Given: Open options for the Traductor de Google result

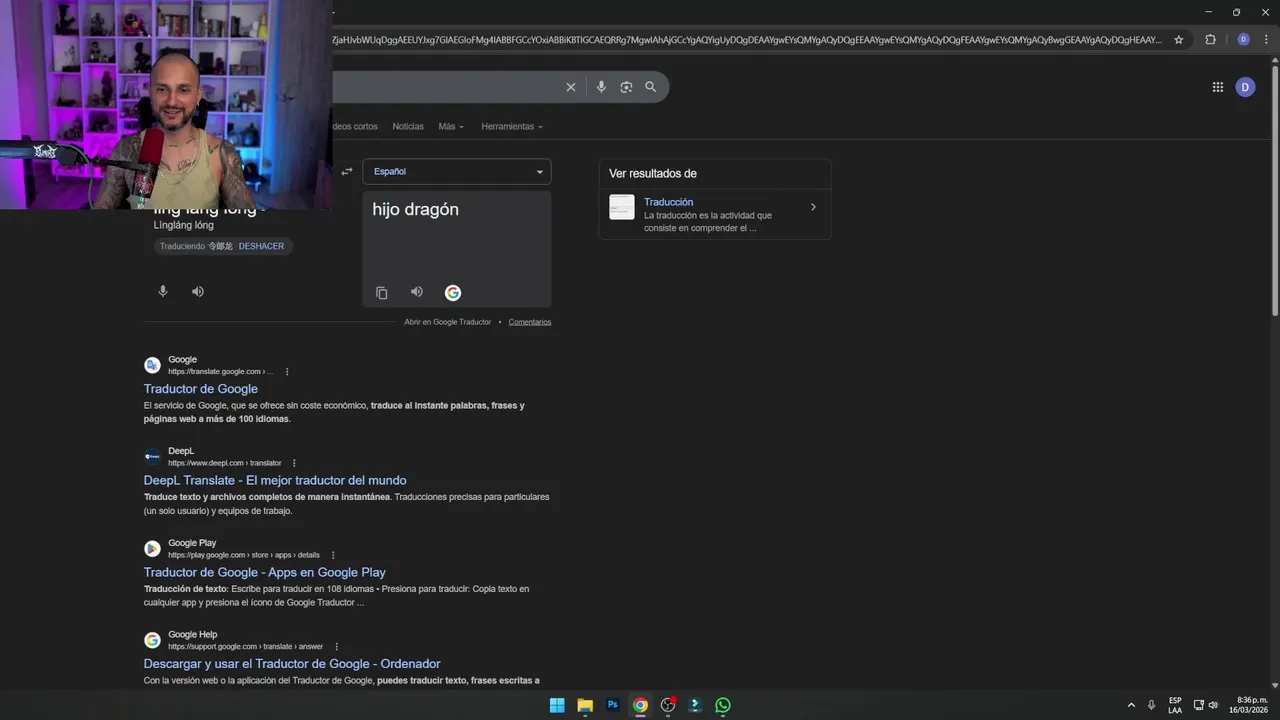Looking at the screenshot, I should 287,372.
